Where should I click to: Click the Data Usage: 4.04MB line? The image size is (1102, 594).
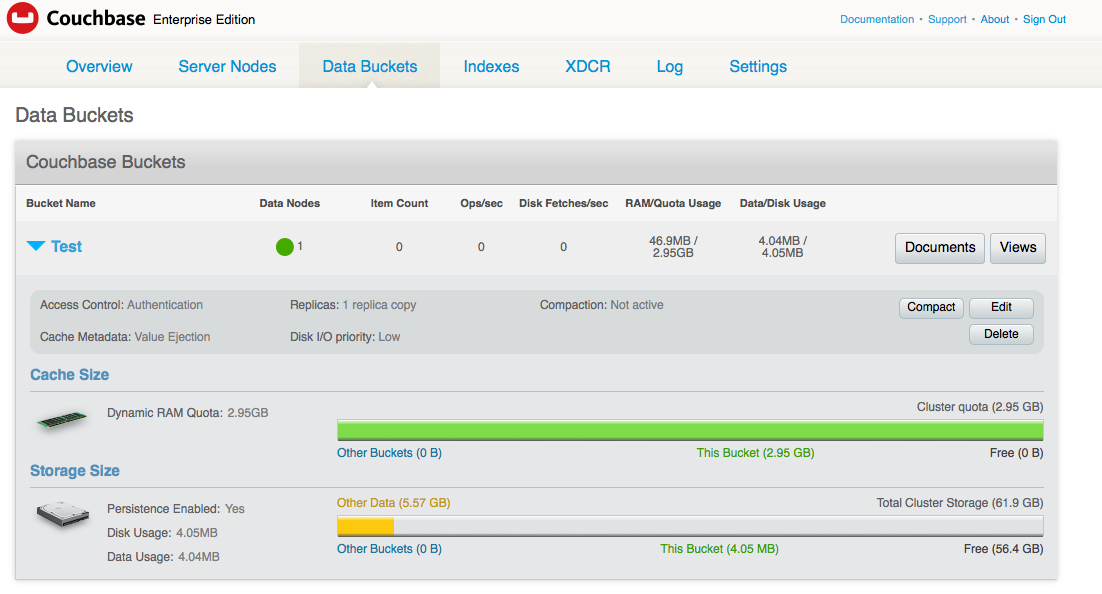click(163, 557)
